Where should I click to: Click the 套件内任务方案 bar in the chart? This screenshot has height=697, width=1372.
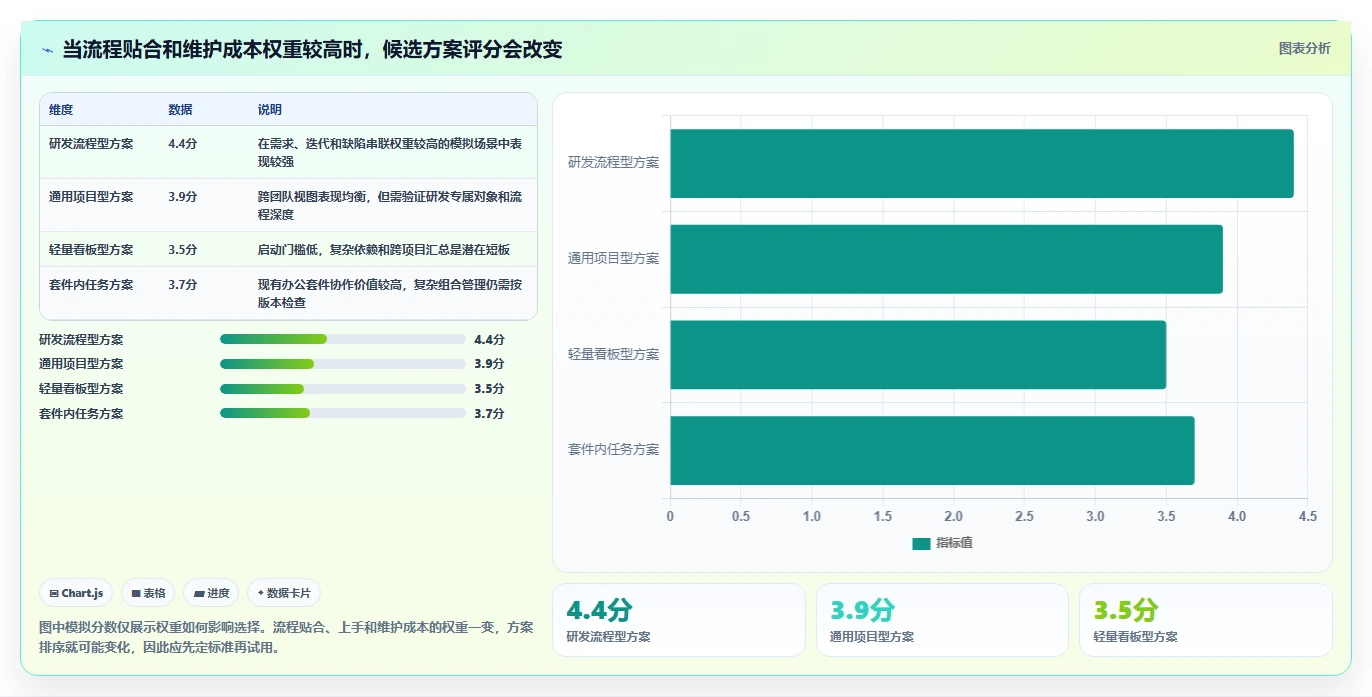click(x=932, y=450)
